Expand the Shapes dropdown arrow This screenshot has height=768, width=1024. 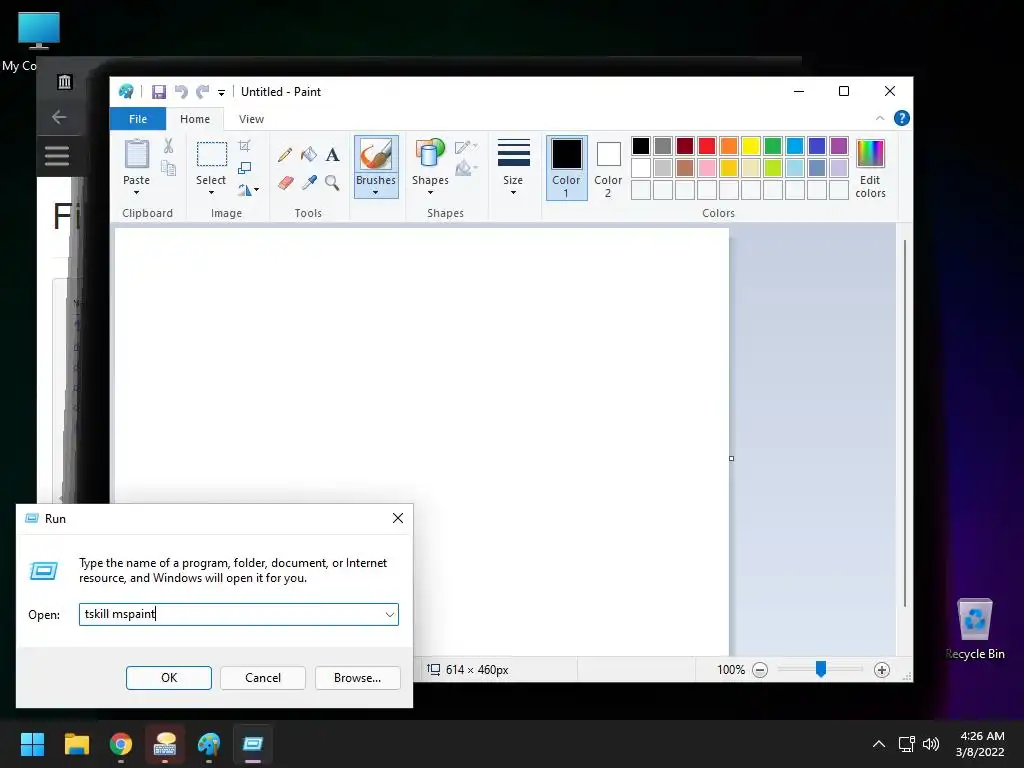[x=430, y=193]
